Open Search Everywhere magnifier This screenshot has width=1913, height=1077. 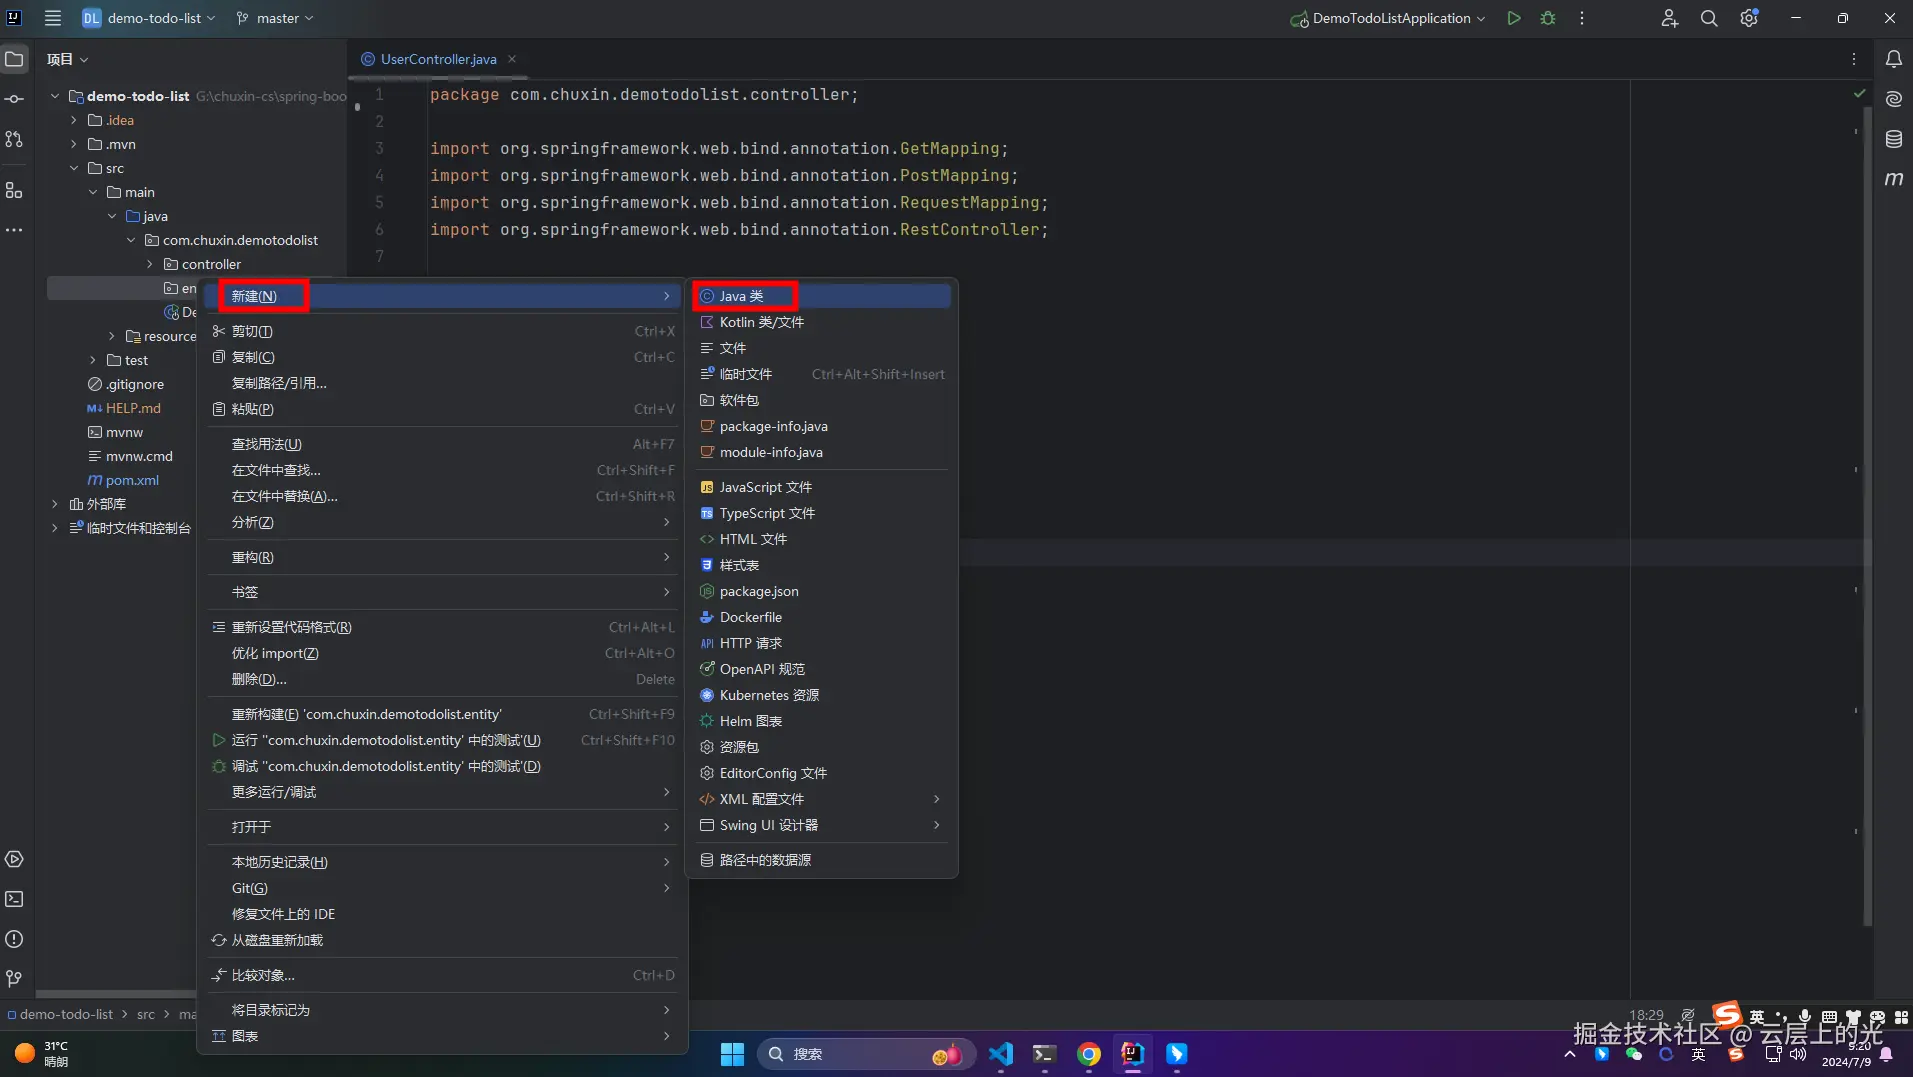click(x=1709, y=18)
